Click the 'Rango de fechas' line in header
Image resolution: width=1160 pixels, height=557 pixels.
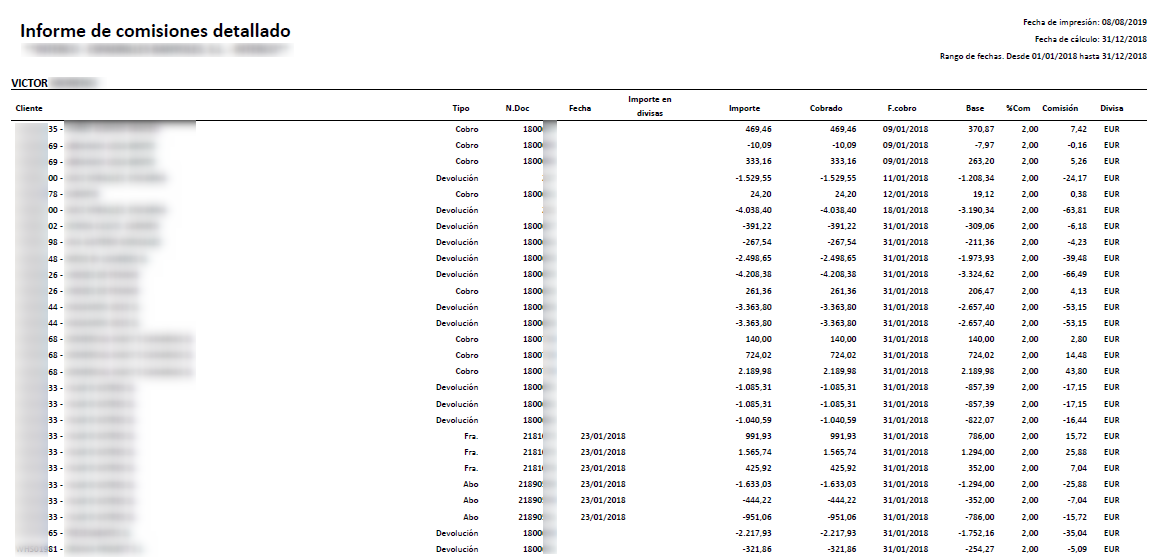[1043, 56]
